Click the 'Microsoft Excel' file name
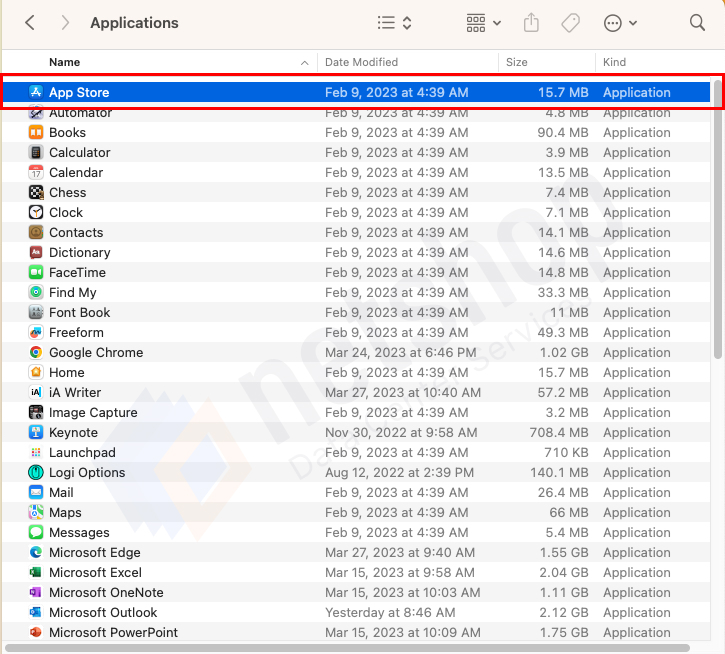The height and width of the screenshot is (654, 725). pyautogui.click(x=95, y=572)
